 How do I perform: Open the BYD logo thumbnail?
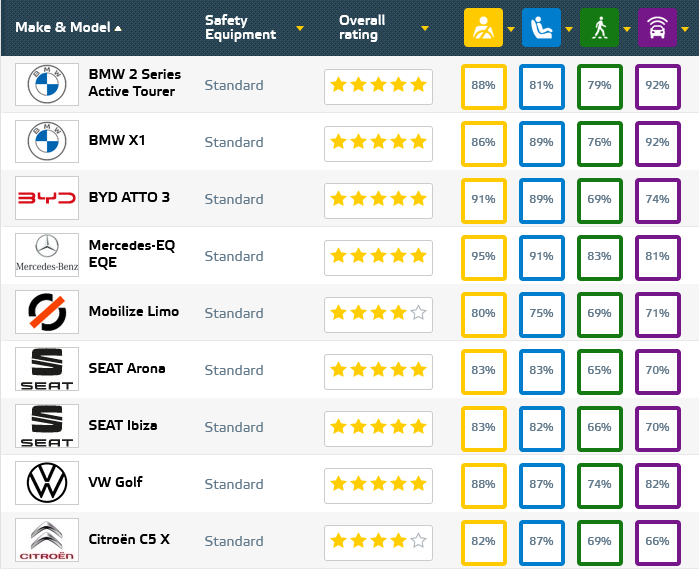[x=47, y=198]
